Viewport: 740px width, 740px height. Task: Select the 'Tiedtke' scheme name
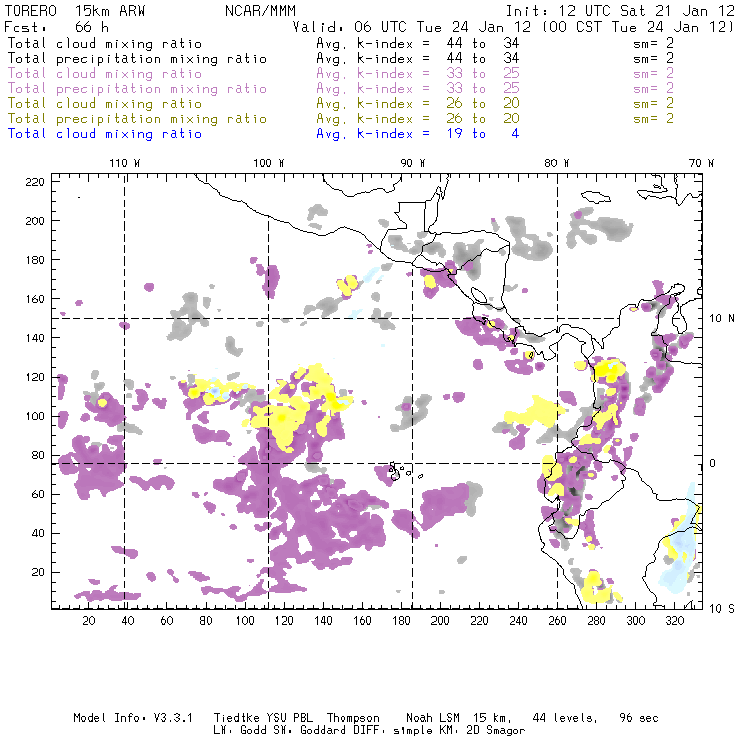(236, 718)
